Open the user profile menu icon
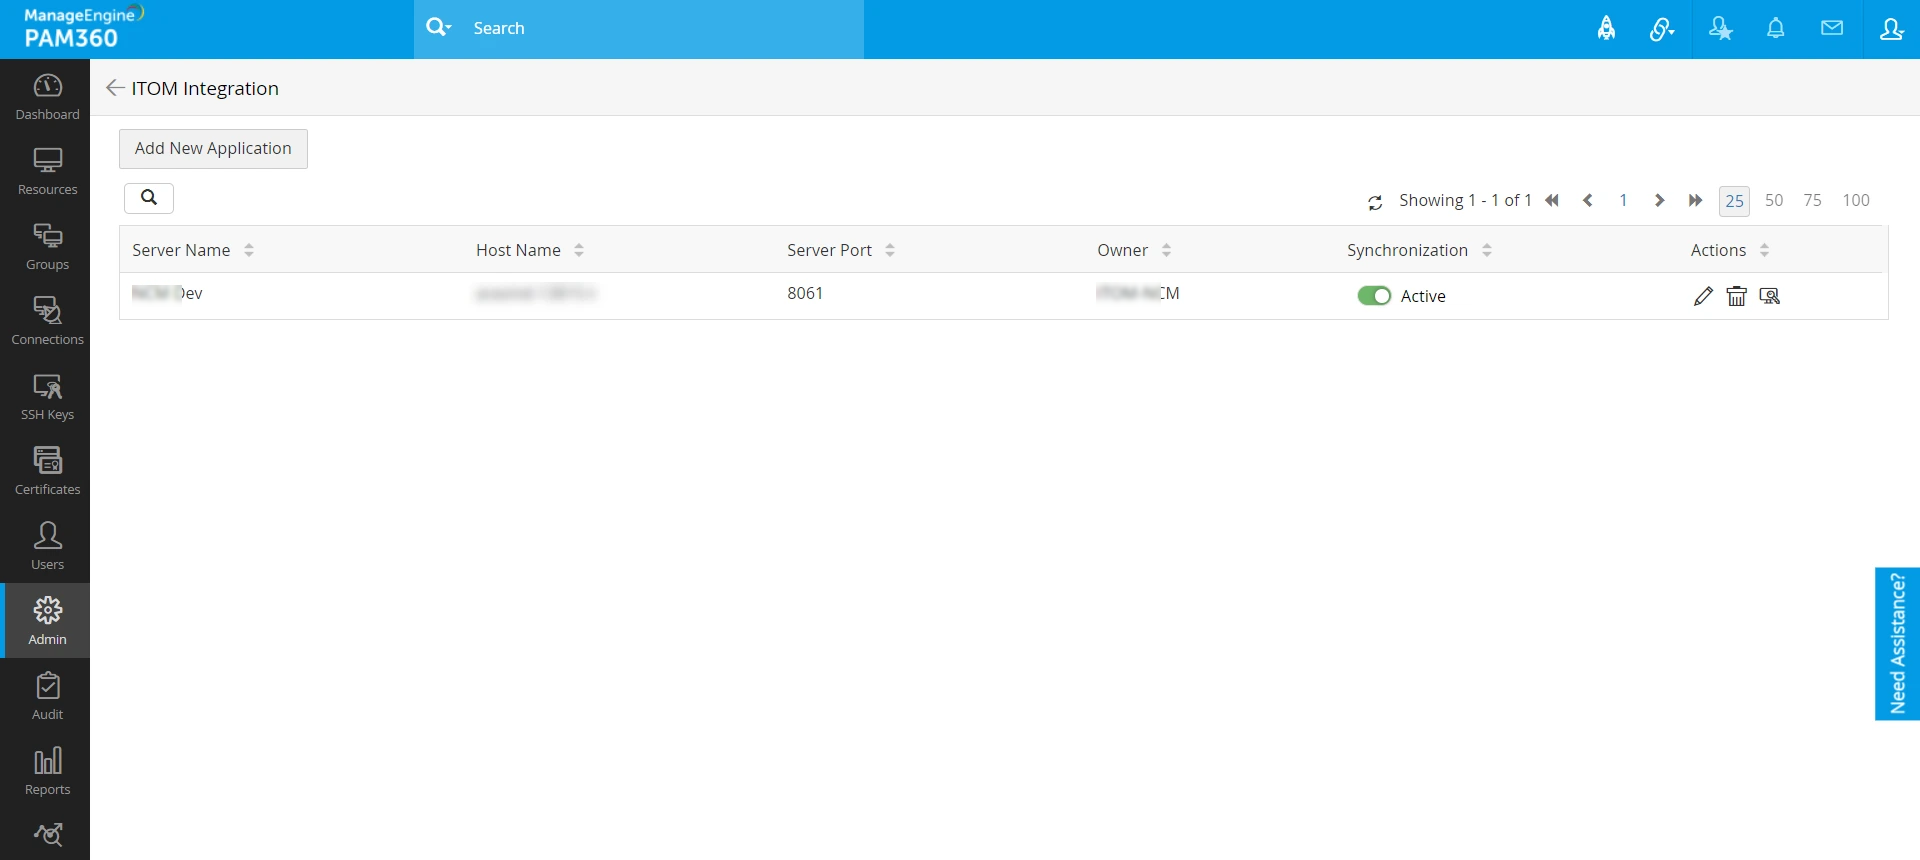Image resolution: width=1920 pixels, height=860 pixels. pyautogui.click(x=1891, y=29)
